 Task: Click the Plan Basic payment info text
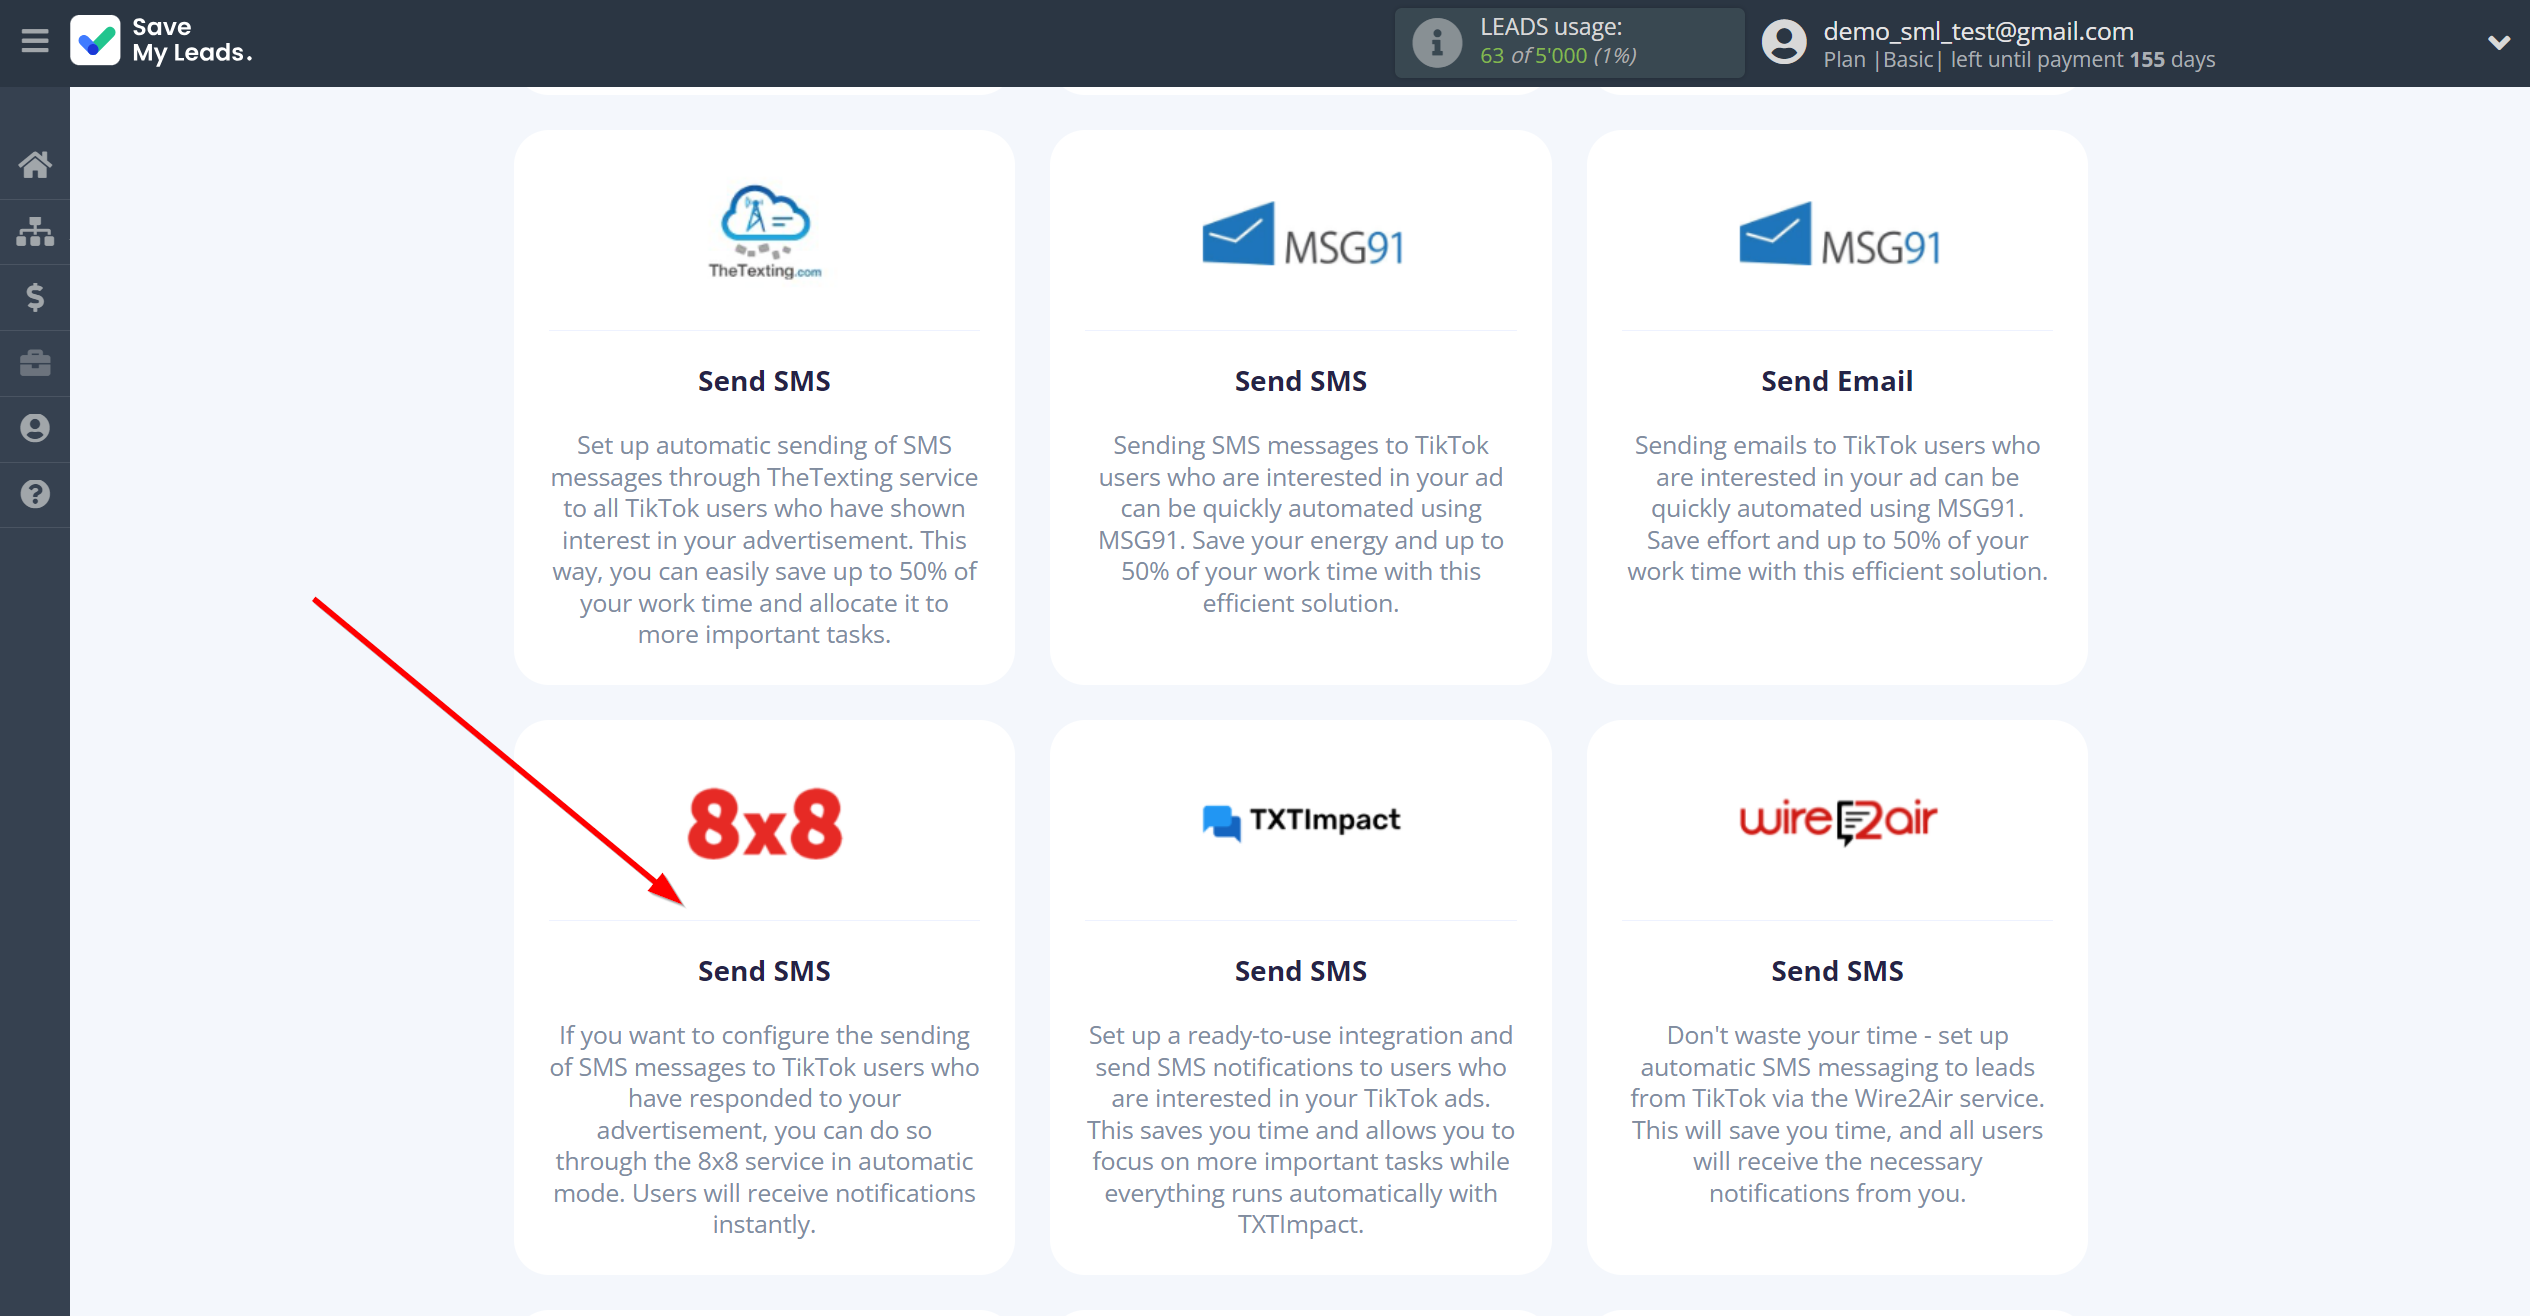[2019, 60]
